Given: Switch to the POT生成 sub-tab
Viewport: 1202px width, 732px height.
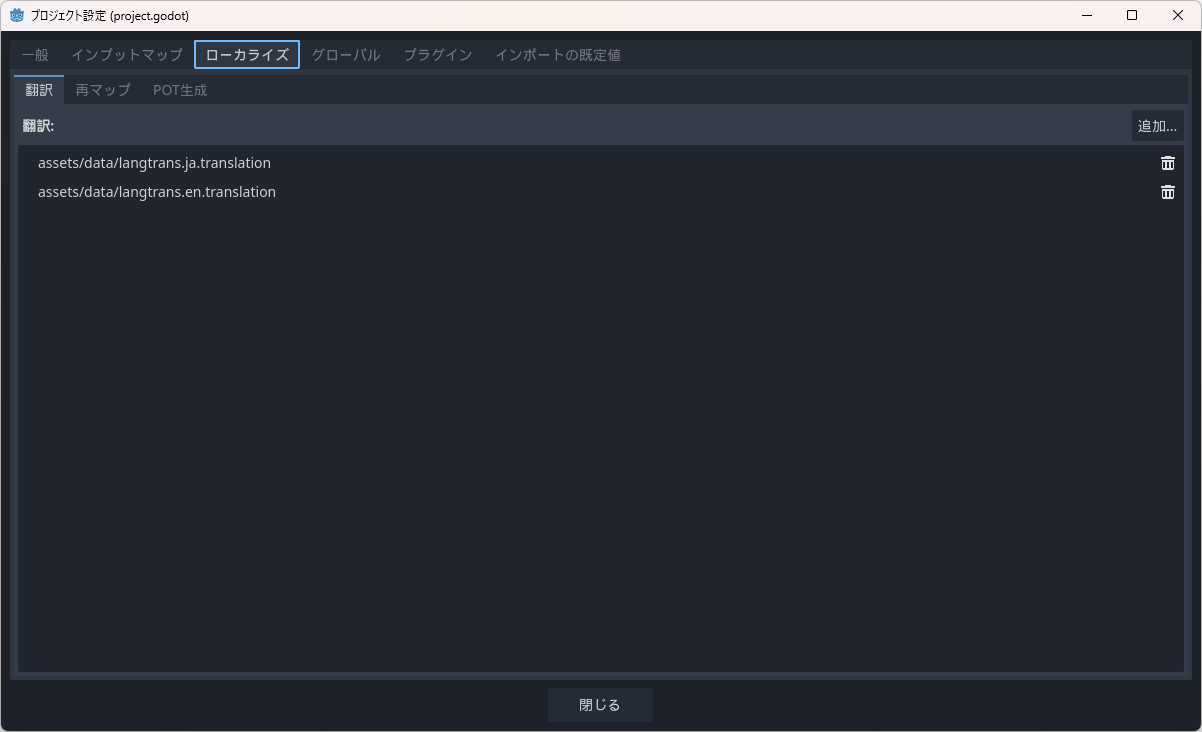Looking at the screenshot, I should [180, 90].
